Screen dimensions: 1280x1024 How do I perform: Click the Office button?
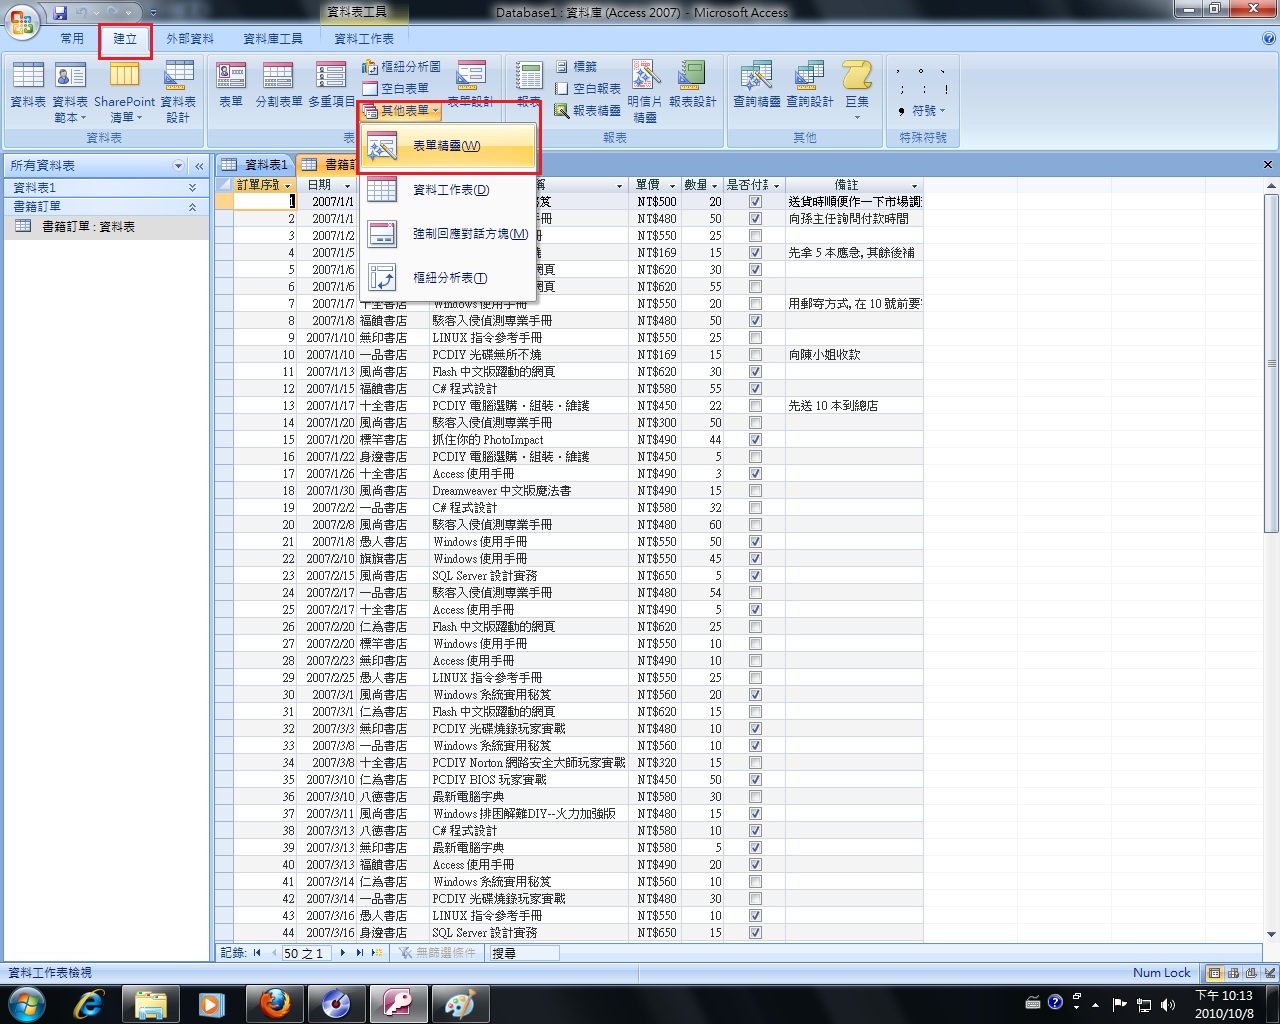(x=22, y=20)
